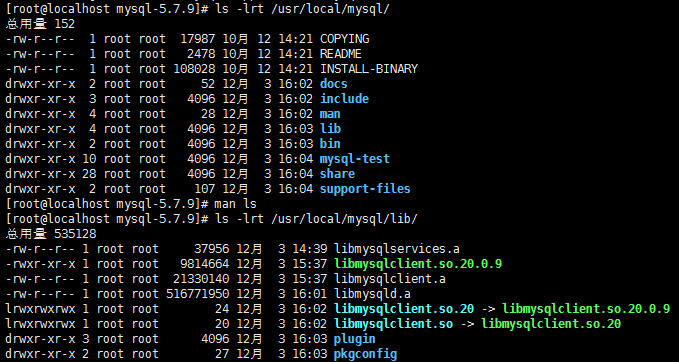Screen dimensions: 679x362
Task: Click size 52 of docs row
Action: [x=208, y=84]
